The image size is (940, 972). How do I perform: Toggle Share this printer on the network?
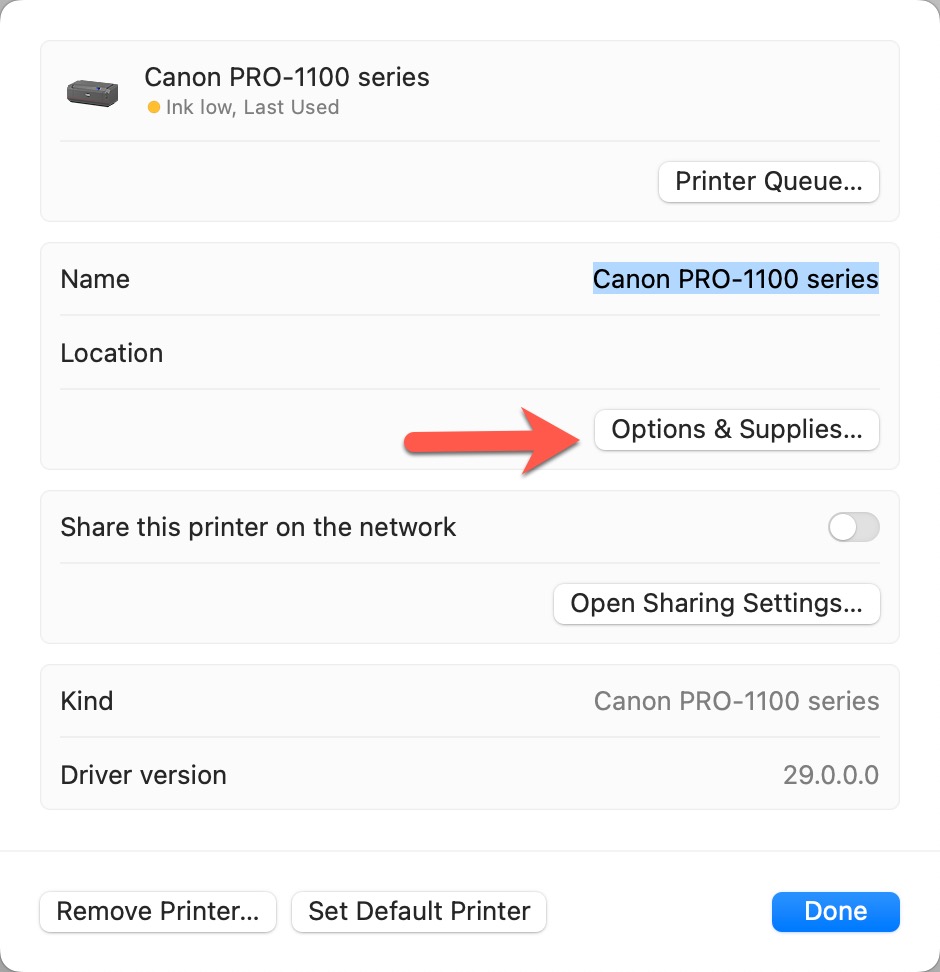click(x=853, y=527)
